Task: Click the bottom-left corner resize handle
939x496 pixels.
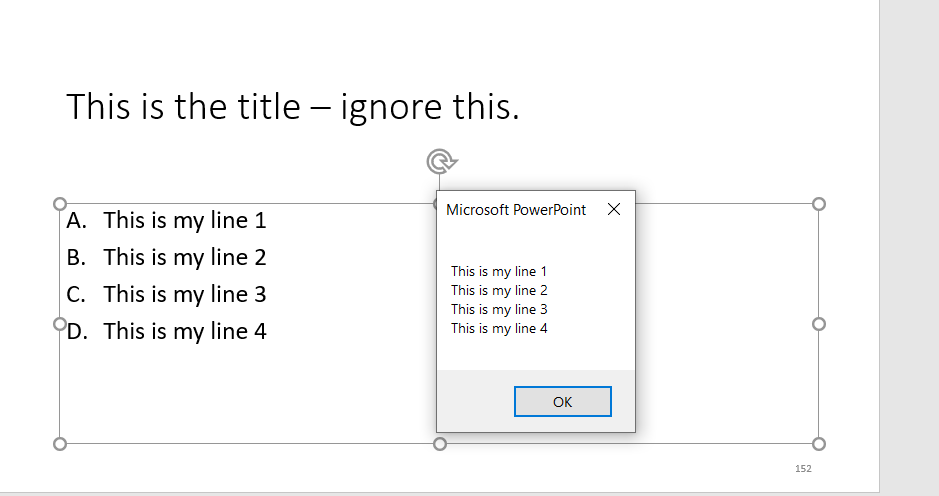Action: point(59,443)
